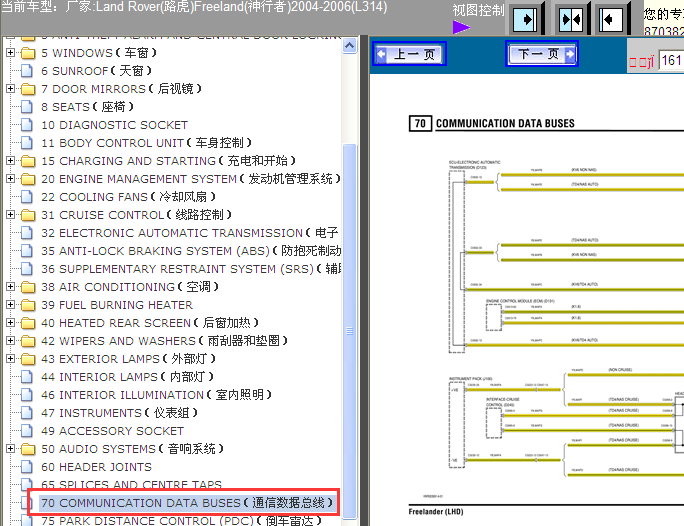Click the tree panel scrollbar up arrow

pos(349,46)
